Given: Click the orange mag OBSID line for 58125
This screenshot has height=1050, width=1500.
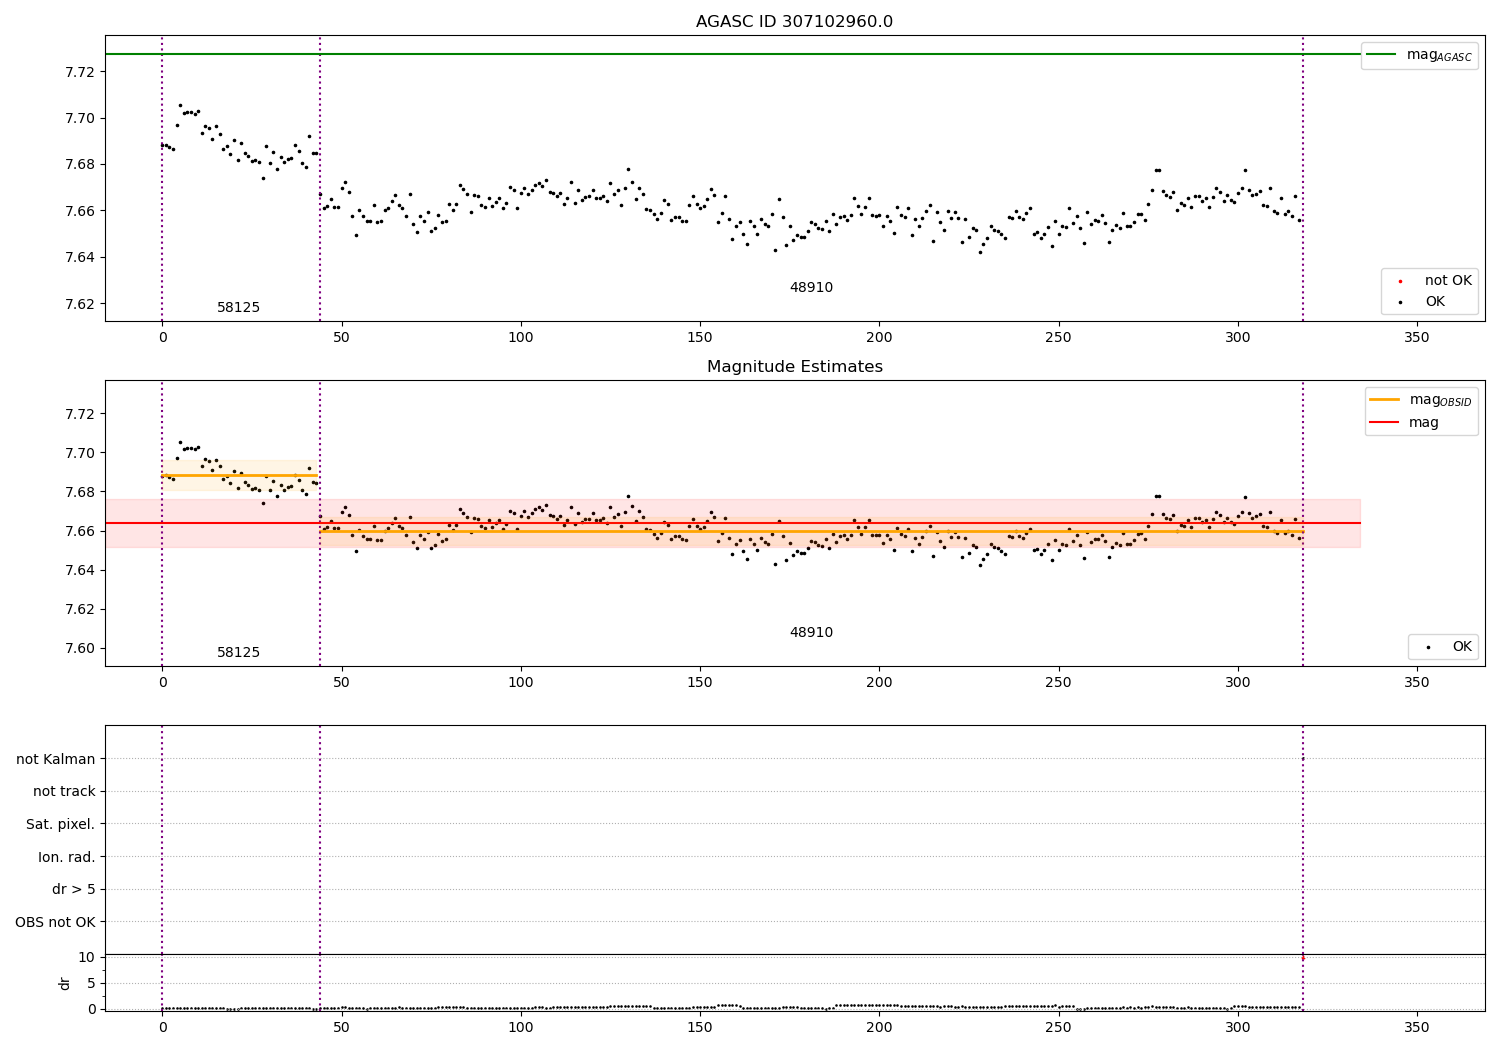Looking at the screenshot, I should pyautogui.click(x=240, y=475).
